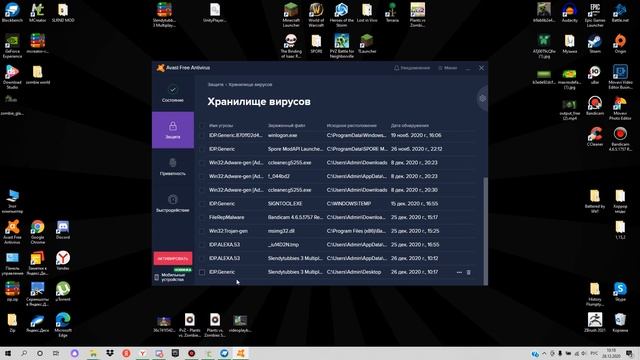Open the Состояние section in Avast sidebar

click(173, 94)
